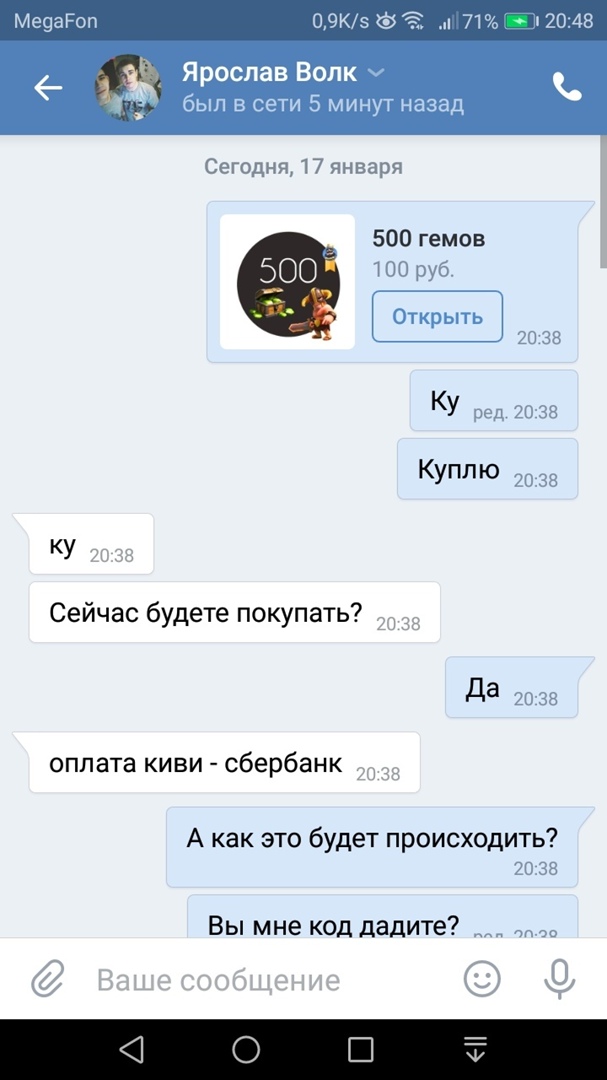Image resolution: width=607 pixels, height=1080 pixels.
Task: Tap the back arrow in chat header
Action: (x=48, y=88)
